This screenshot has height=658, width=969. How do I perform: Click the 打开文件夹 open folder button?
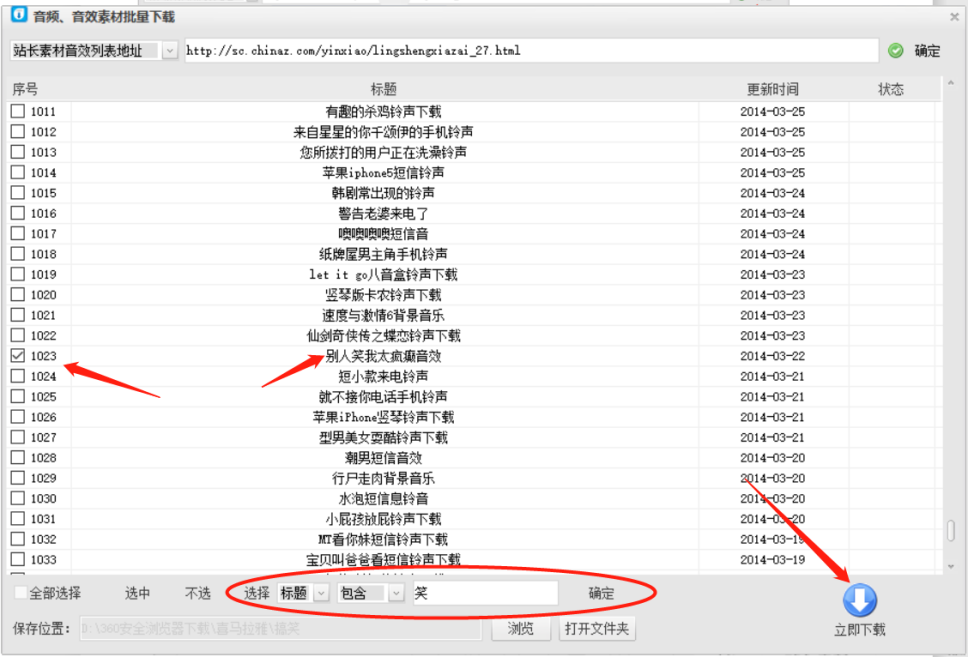pos(599,629)
